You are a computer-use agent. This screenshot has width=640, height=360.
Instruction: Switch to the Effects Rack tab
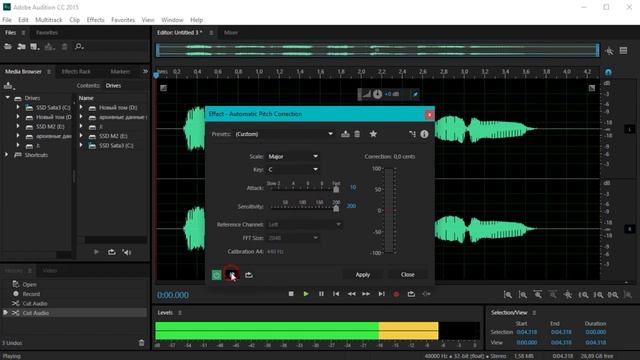tap(76, 71)
